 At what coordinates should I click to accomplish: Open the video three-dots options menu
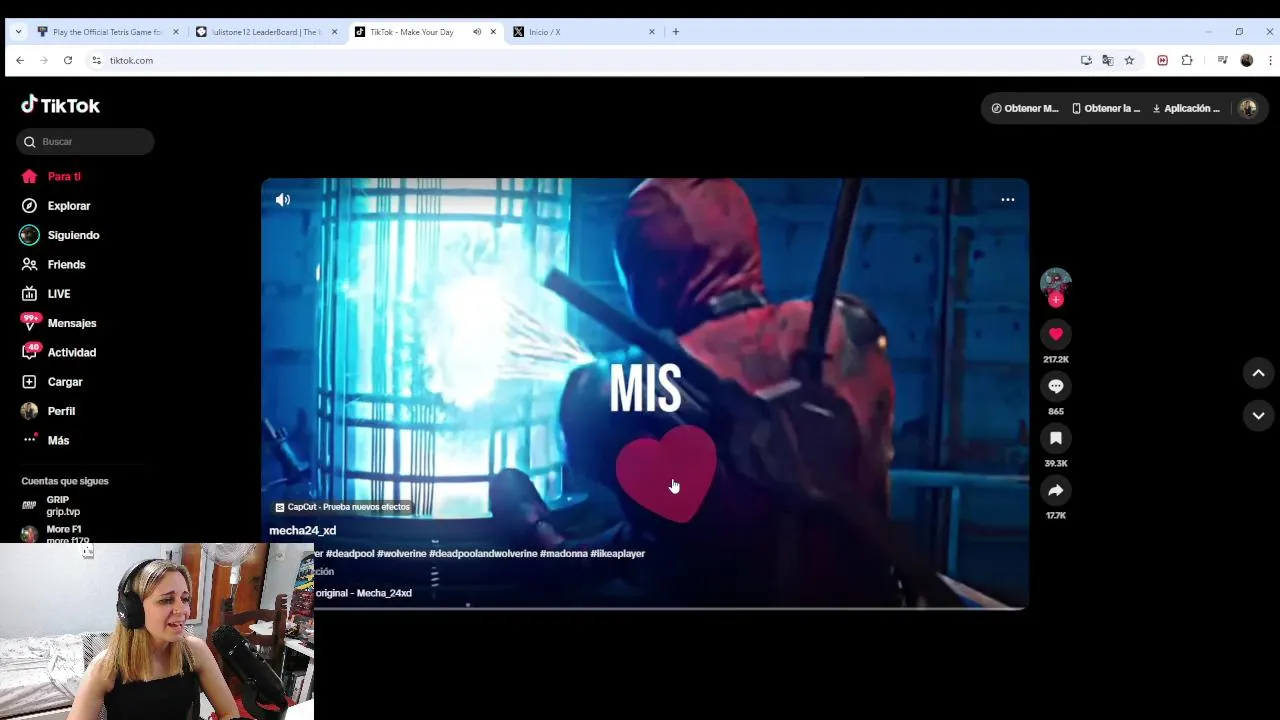1008,200
